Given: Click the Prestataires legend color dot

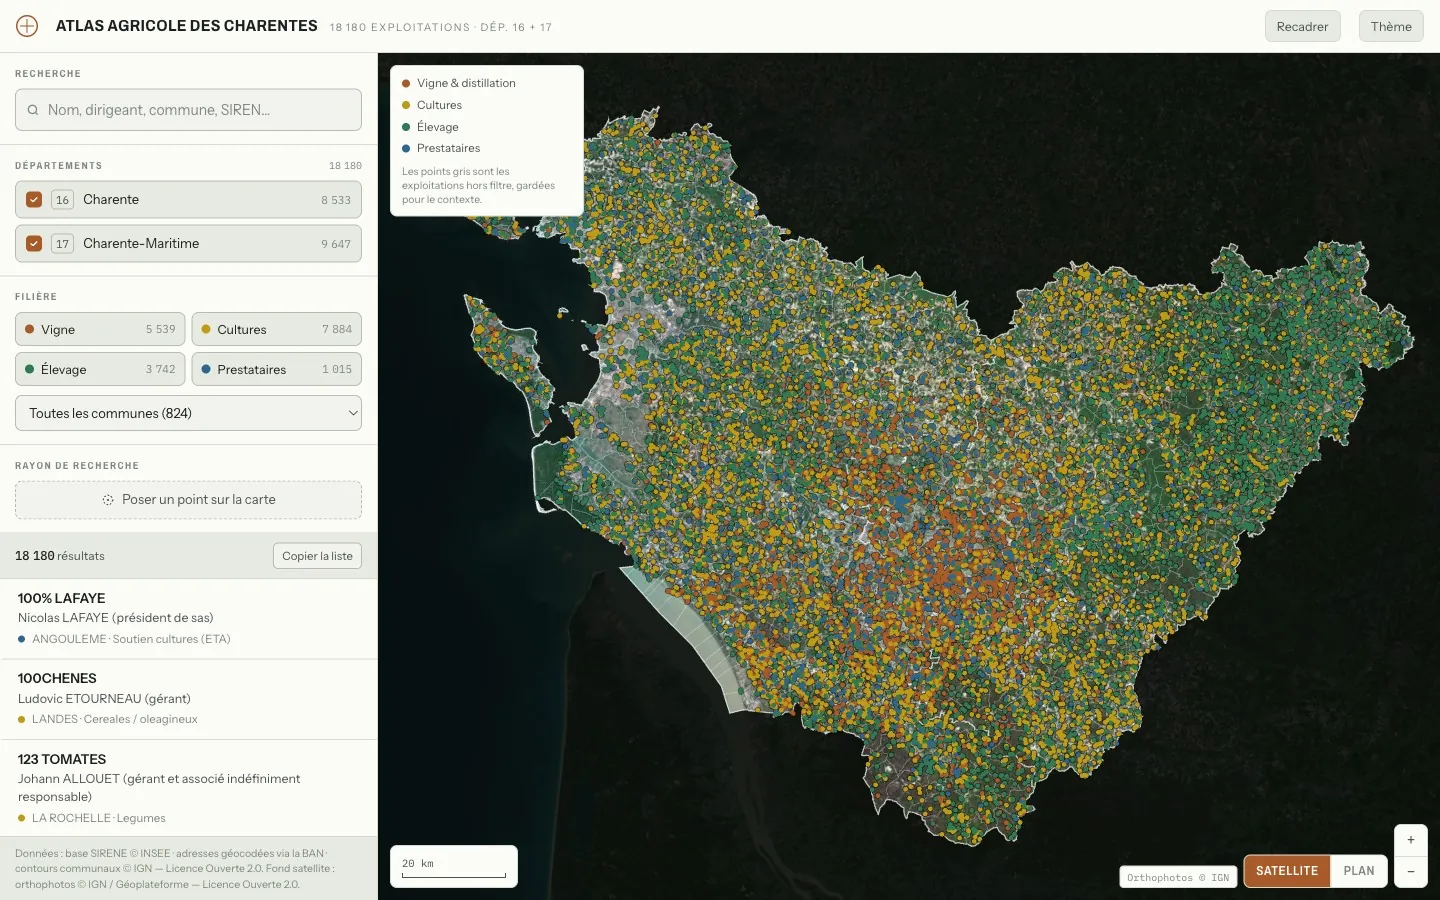Looking at the screenshot, I should click(x=406, y=148).
